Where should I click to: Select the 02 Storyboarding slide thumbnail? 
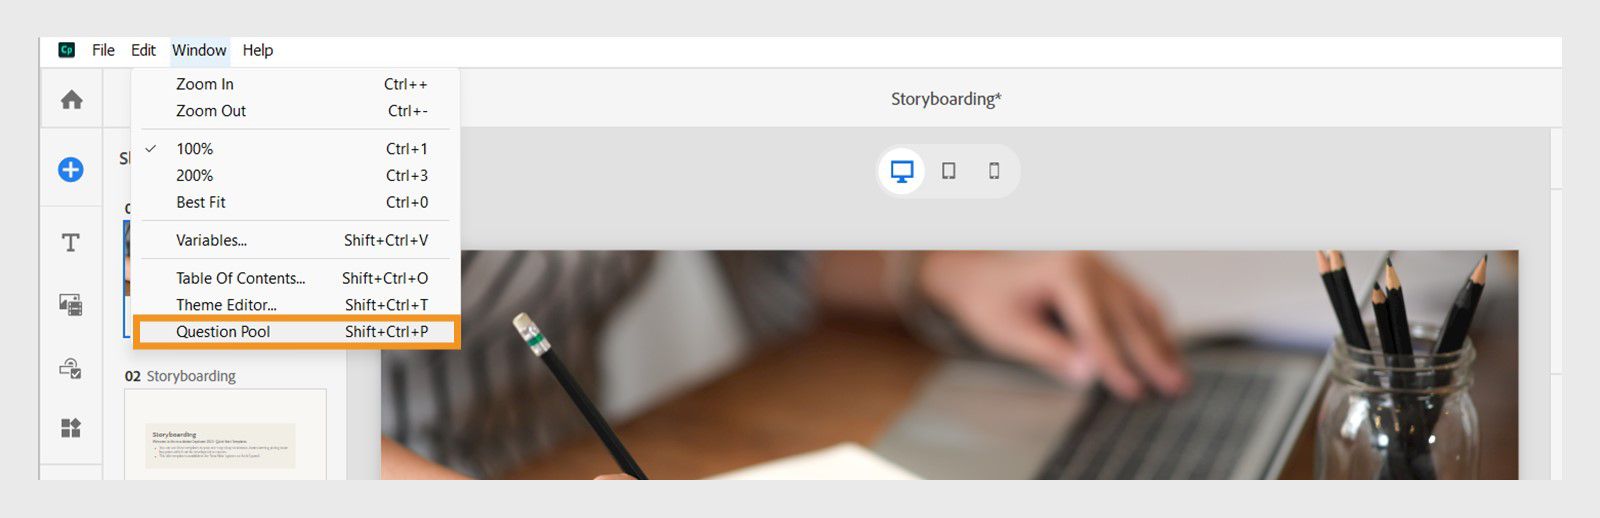pyautogui.click(x=225, y=434)
